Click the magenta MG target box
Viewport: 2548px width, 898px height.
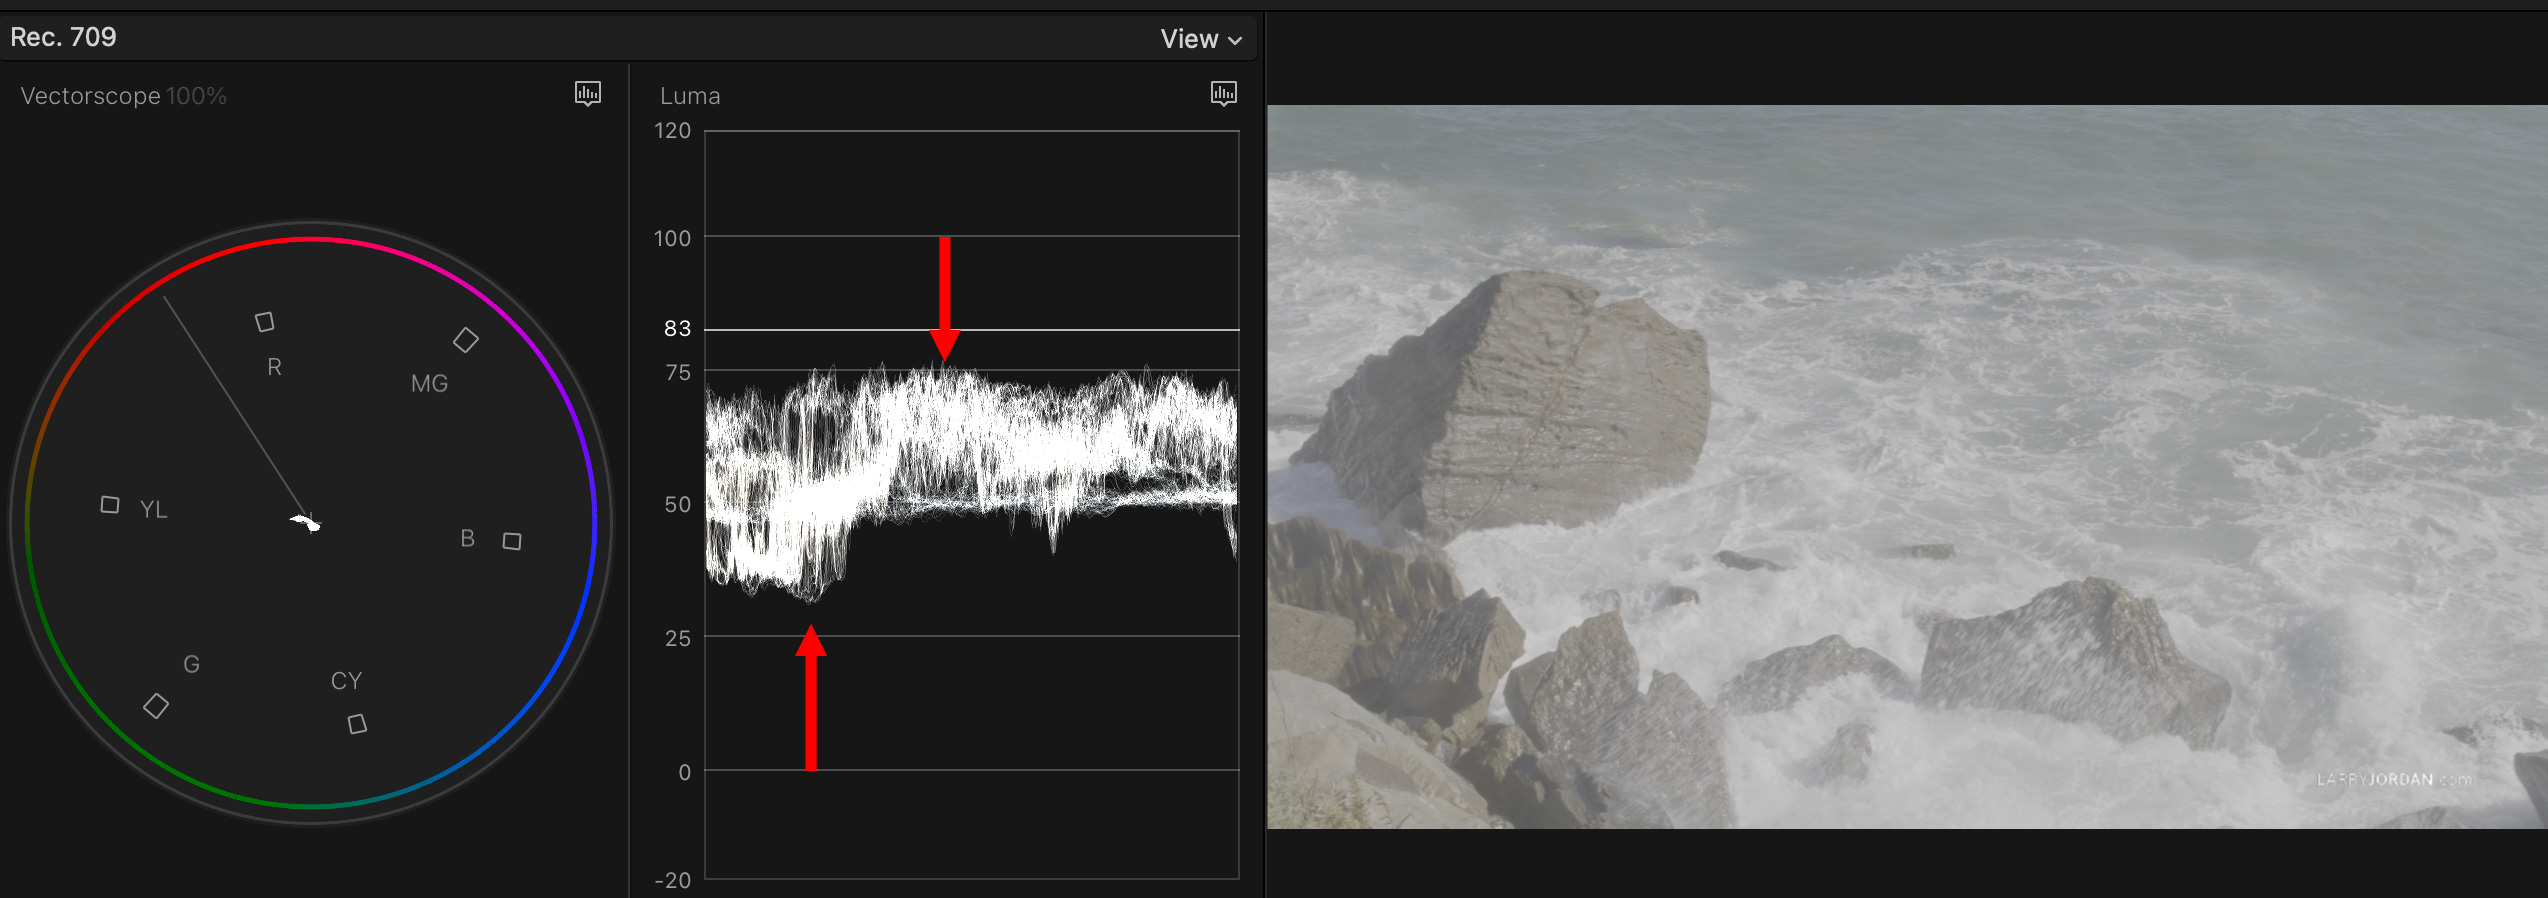point(466,340)
